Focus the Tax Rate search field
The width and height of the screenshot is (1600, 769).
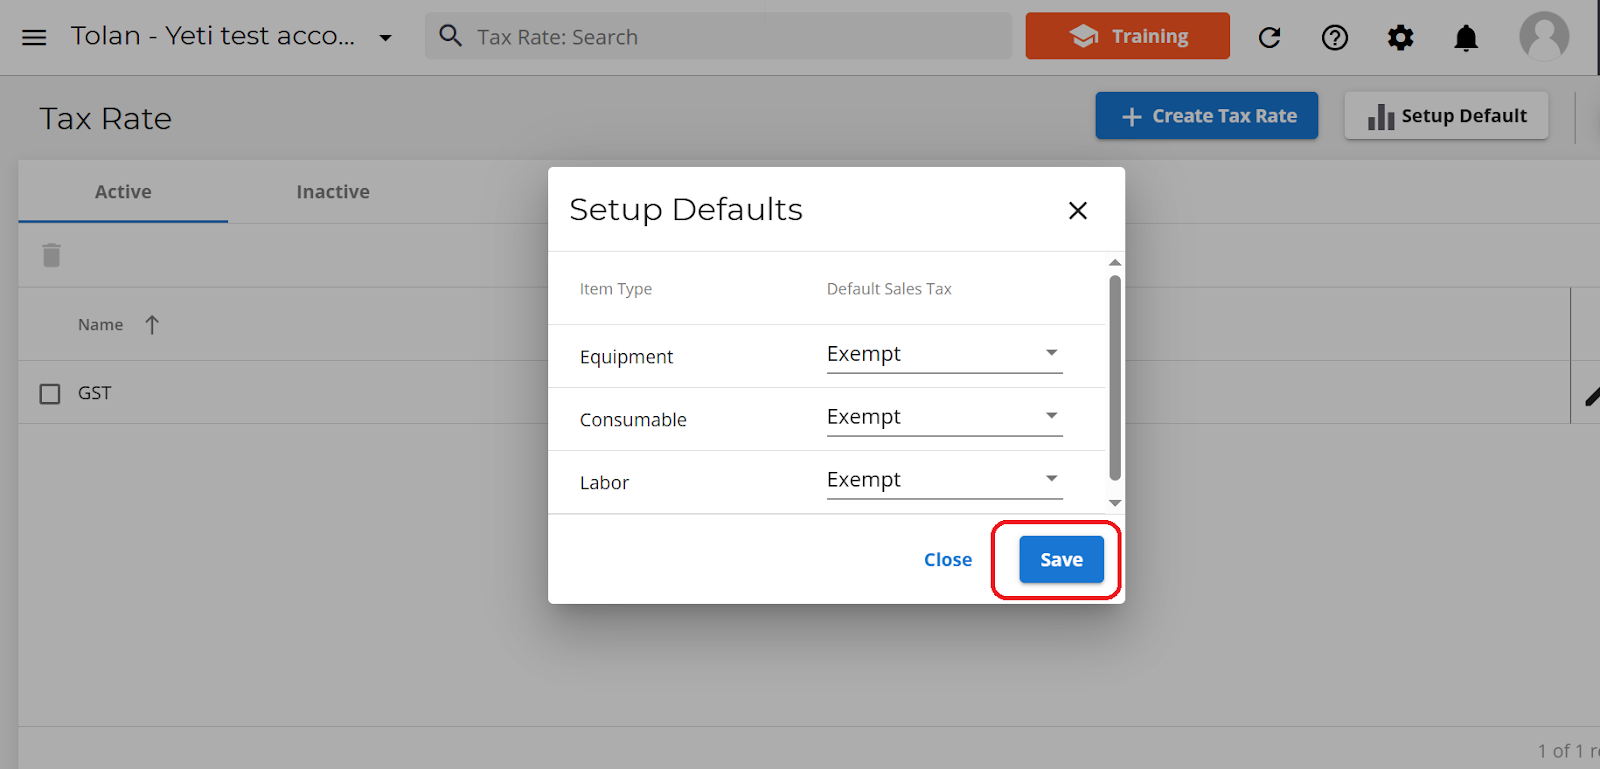718,36
